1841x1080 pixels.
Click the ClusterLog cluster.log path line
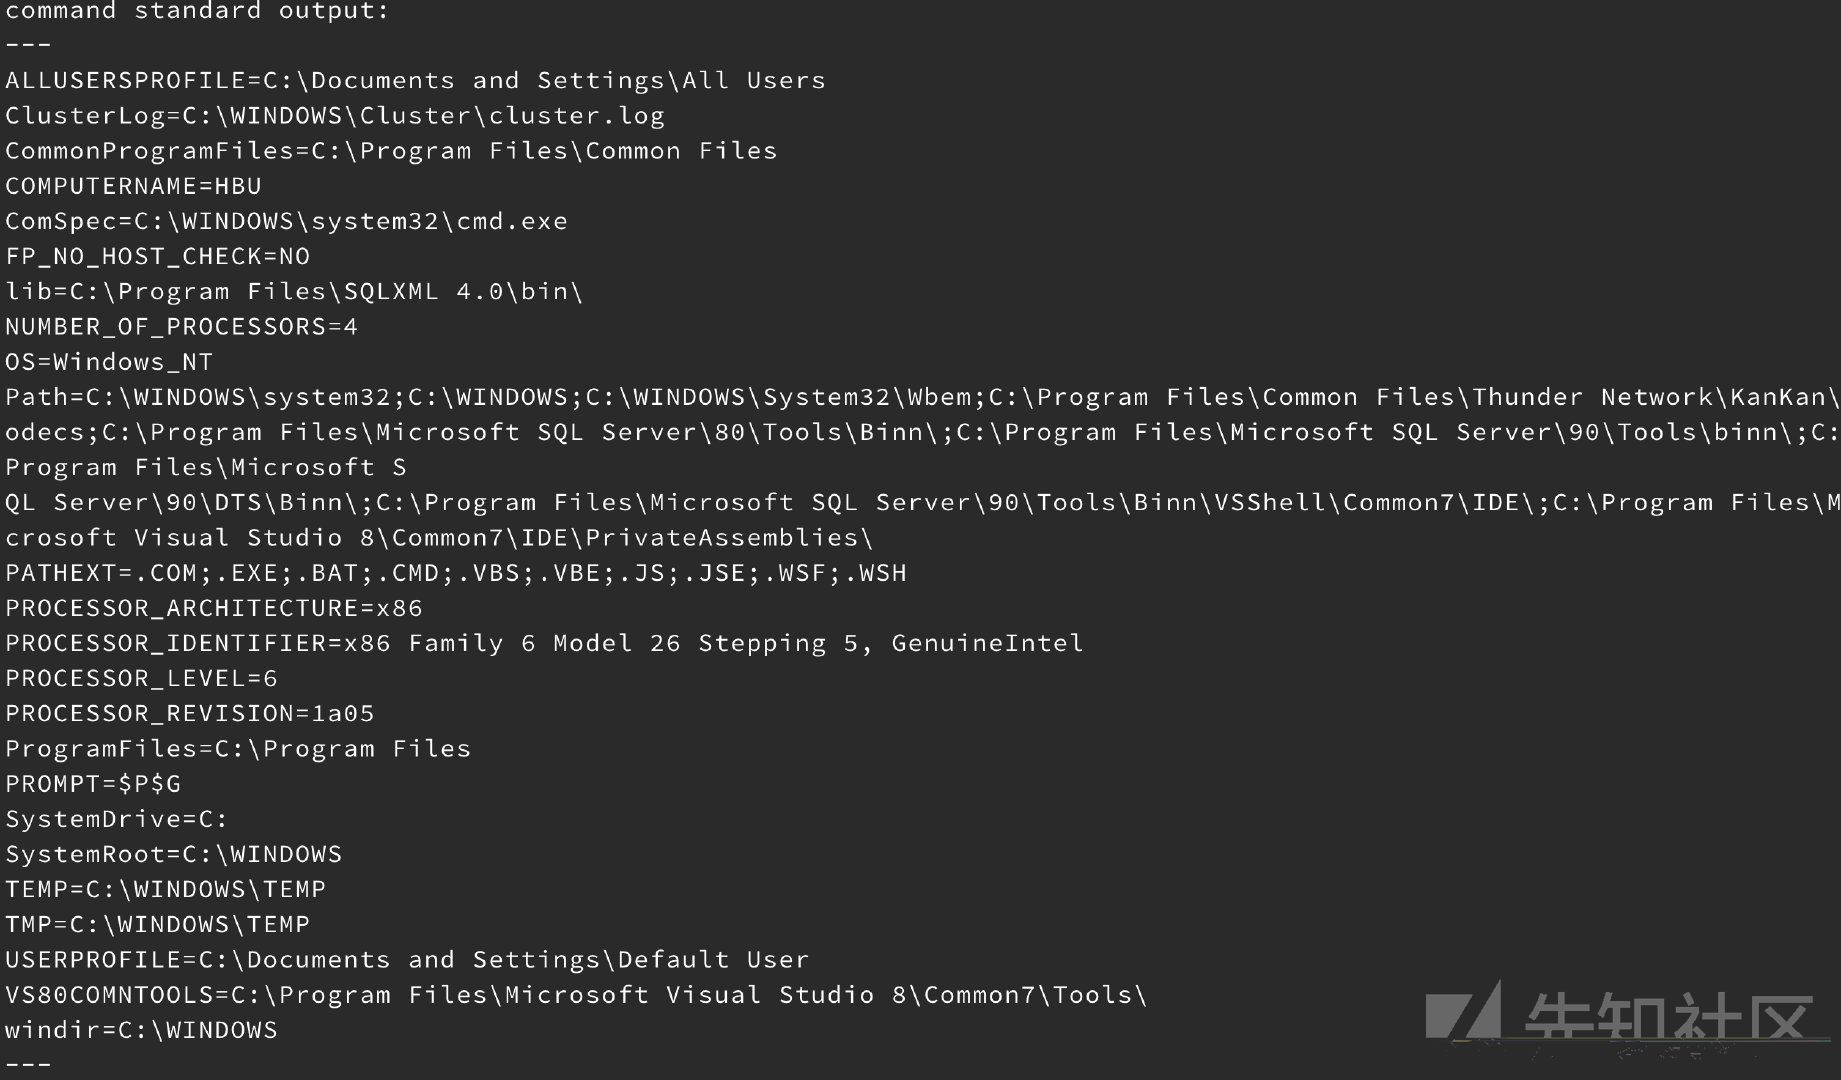[x=335, y=116]
